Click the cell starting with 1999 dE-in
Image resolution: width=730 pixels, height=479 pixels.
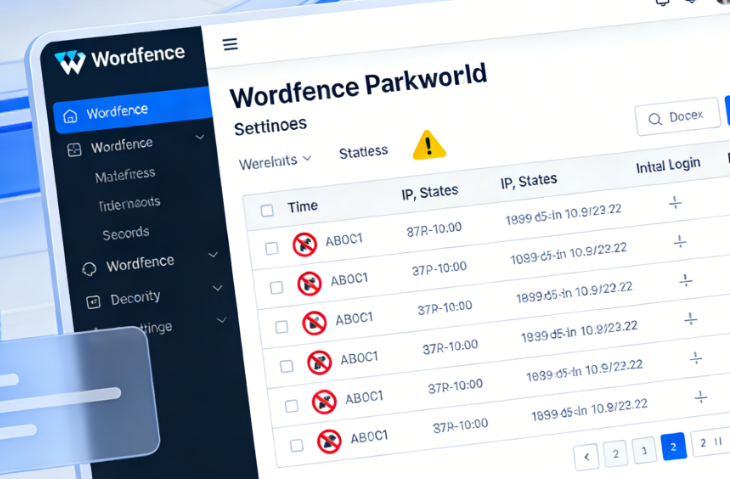579,331
